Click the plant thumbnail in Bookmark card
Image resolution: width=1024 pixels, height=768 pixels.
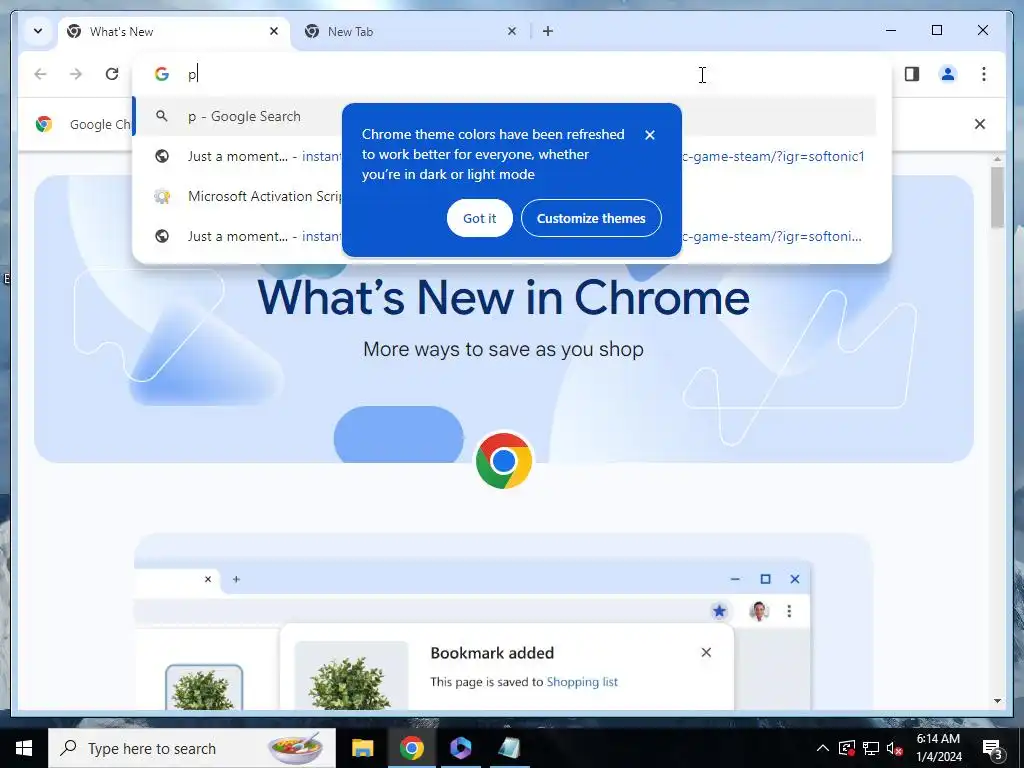coord(351,675)
